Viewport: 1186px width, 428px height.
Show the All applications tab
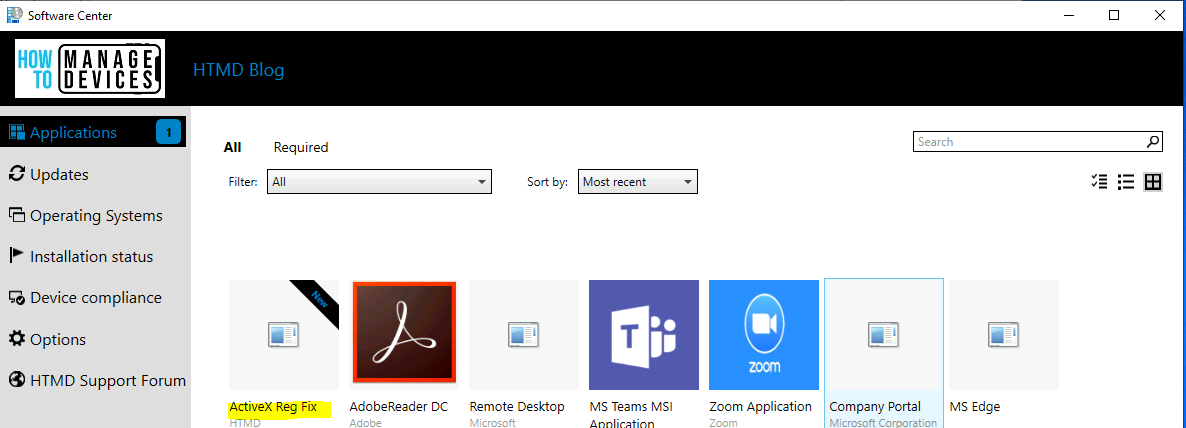[232, 147]
